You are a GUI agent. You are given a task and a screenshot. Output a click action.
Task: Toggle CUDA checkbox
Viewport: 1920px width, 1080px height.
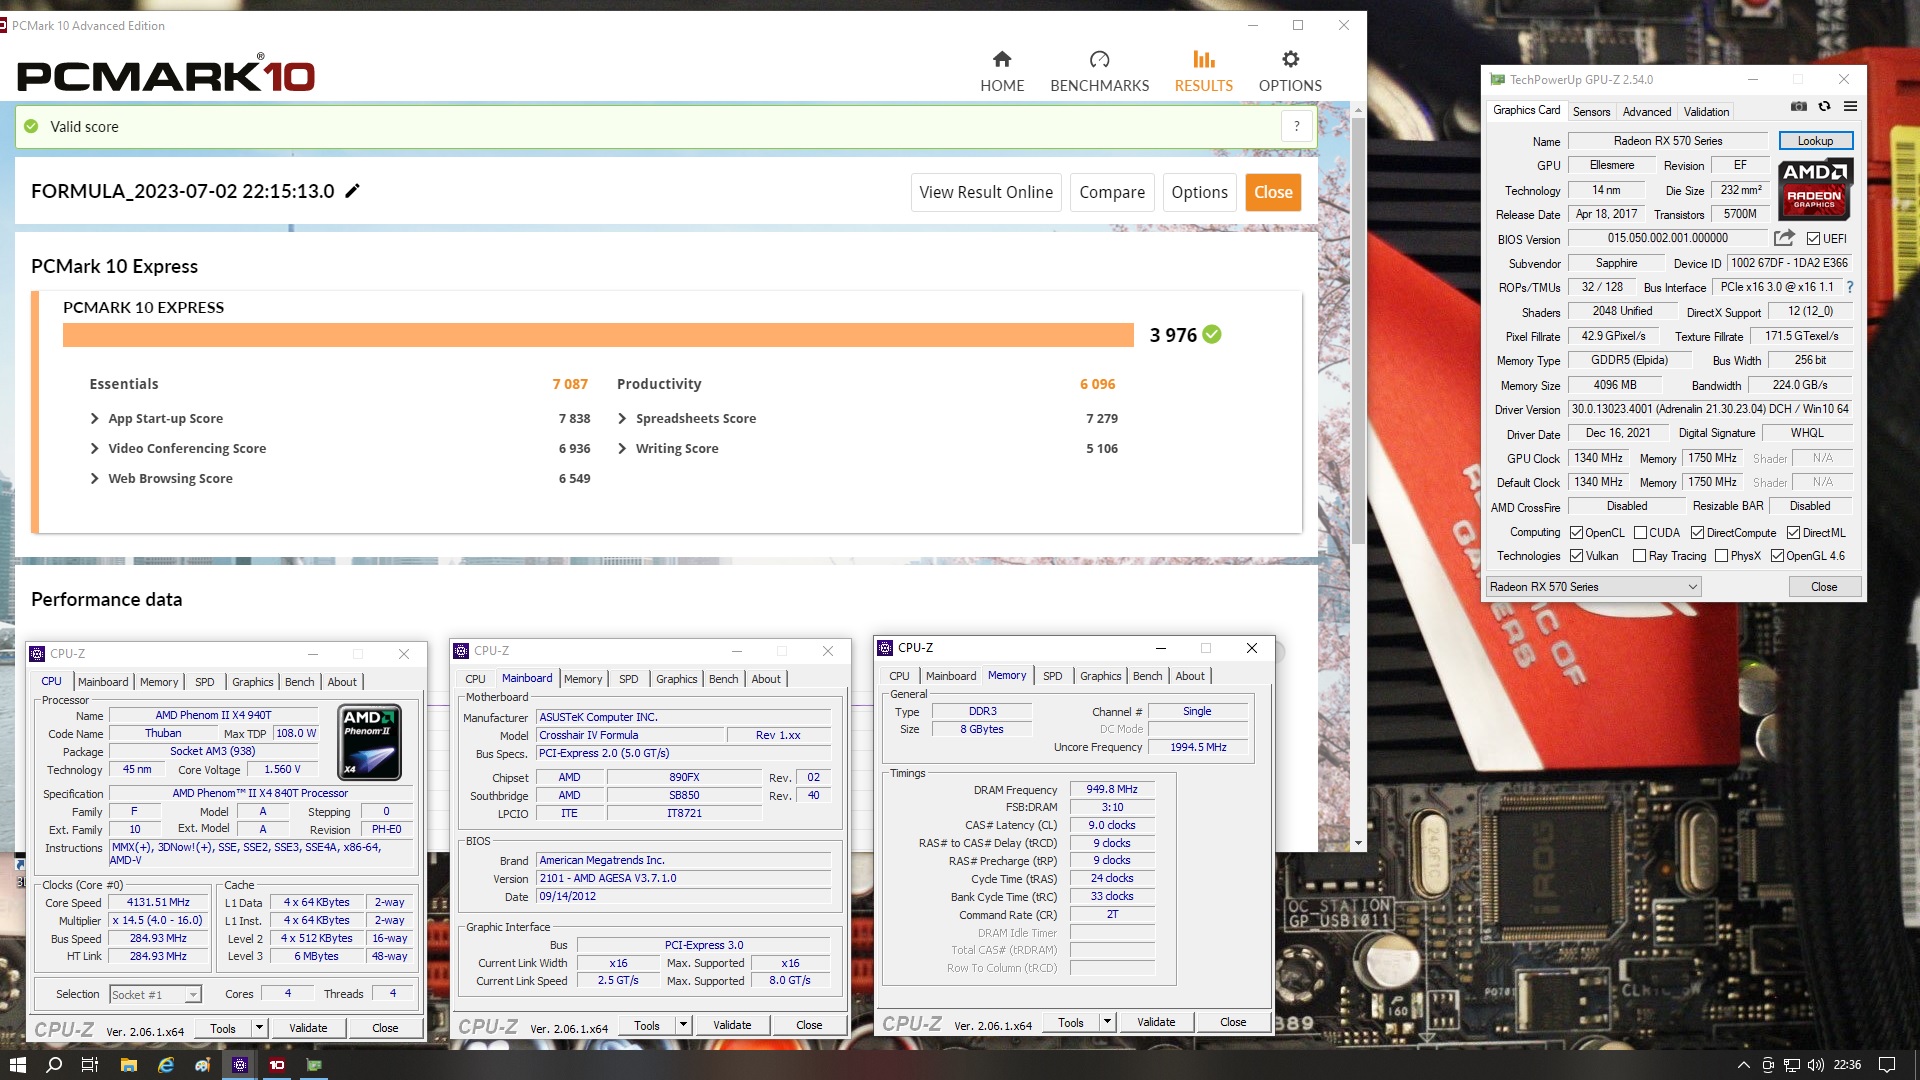[1640, 533]
